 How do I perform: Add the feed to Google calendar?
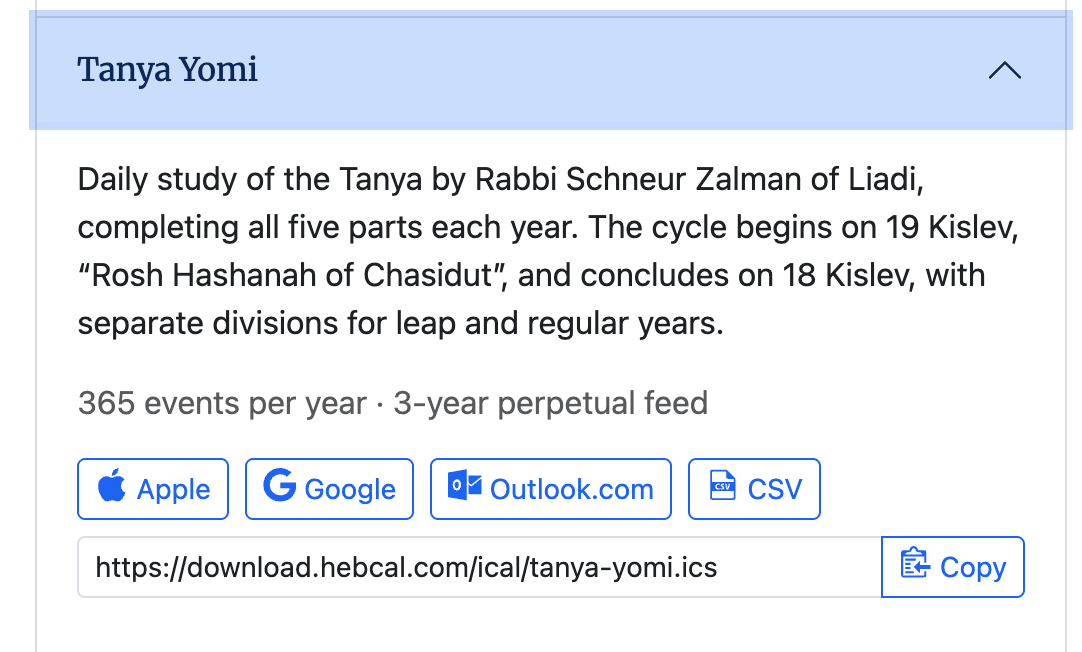point(329,489)
